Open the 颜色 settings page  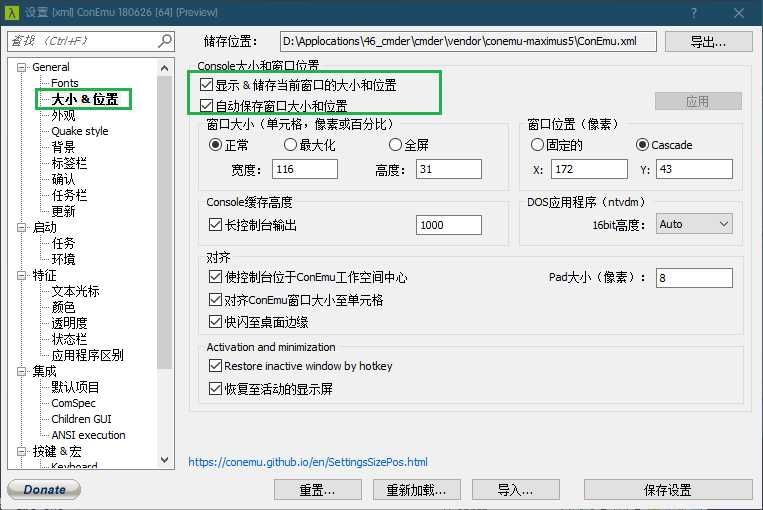pos(63,307)
